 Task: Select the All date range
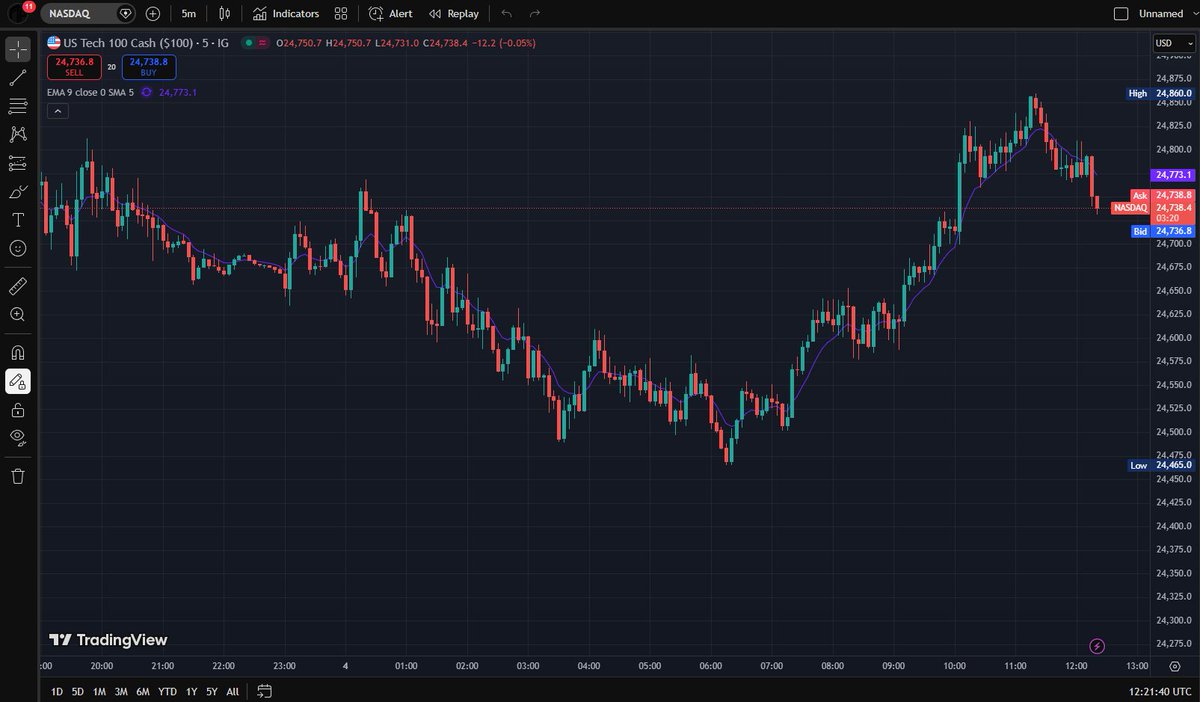(233, 691)
